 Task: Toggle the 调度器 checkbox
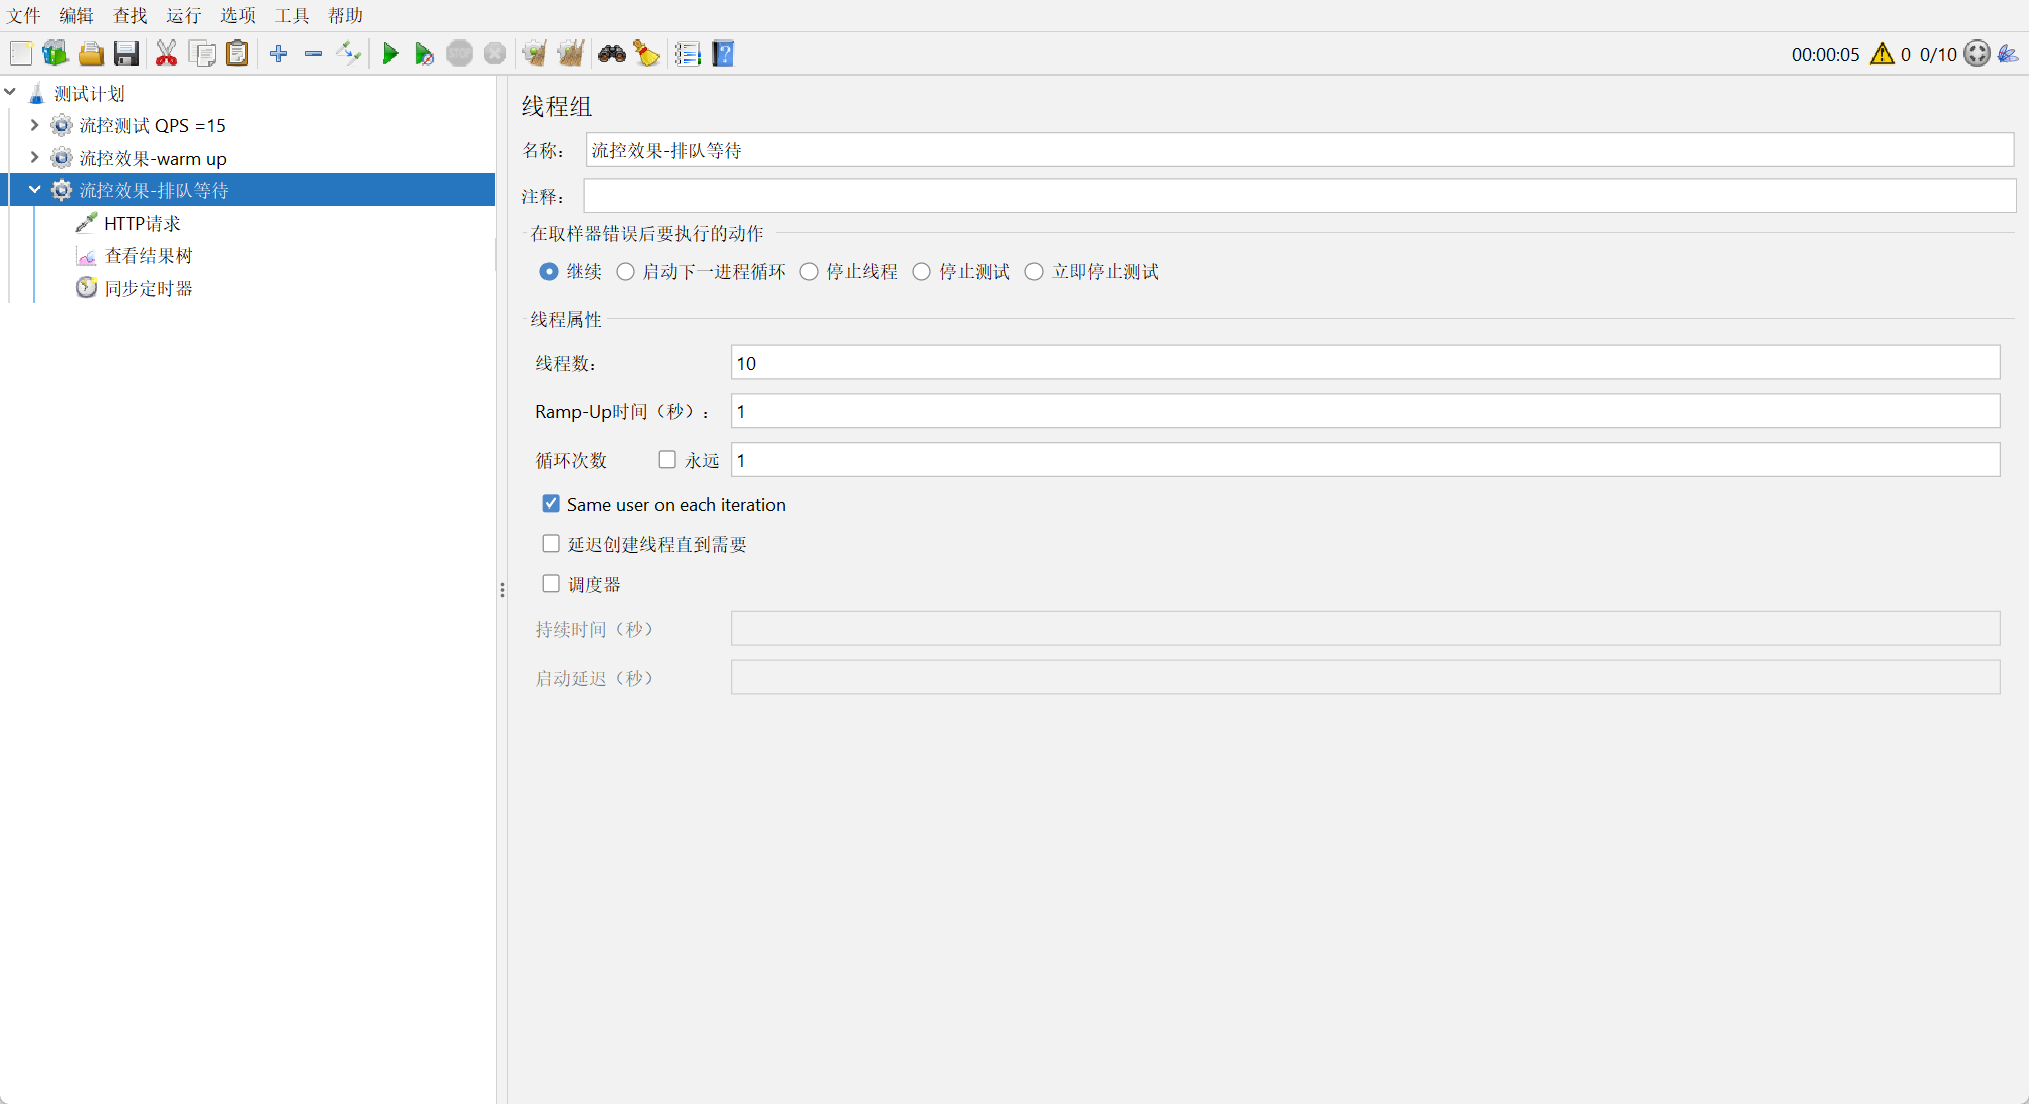[551, 584]
